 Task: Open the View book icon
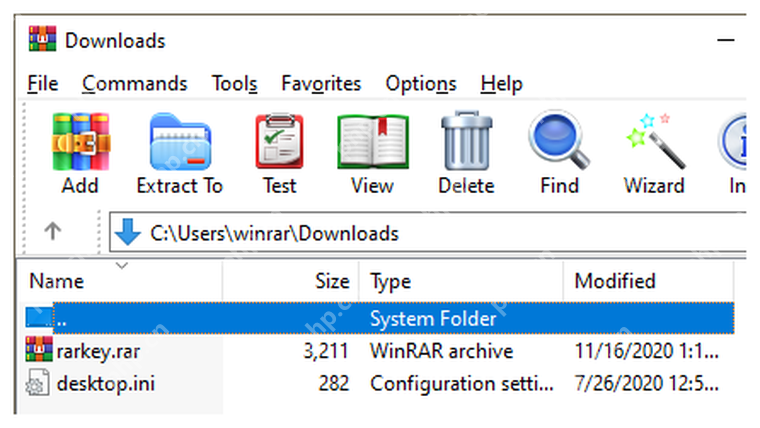(x=373, y=142)
